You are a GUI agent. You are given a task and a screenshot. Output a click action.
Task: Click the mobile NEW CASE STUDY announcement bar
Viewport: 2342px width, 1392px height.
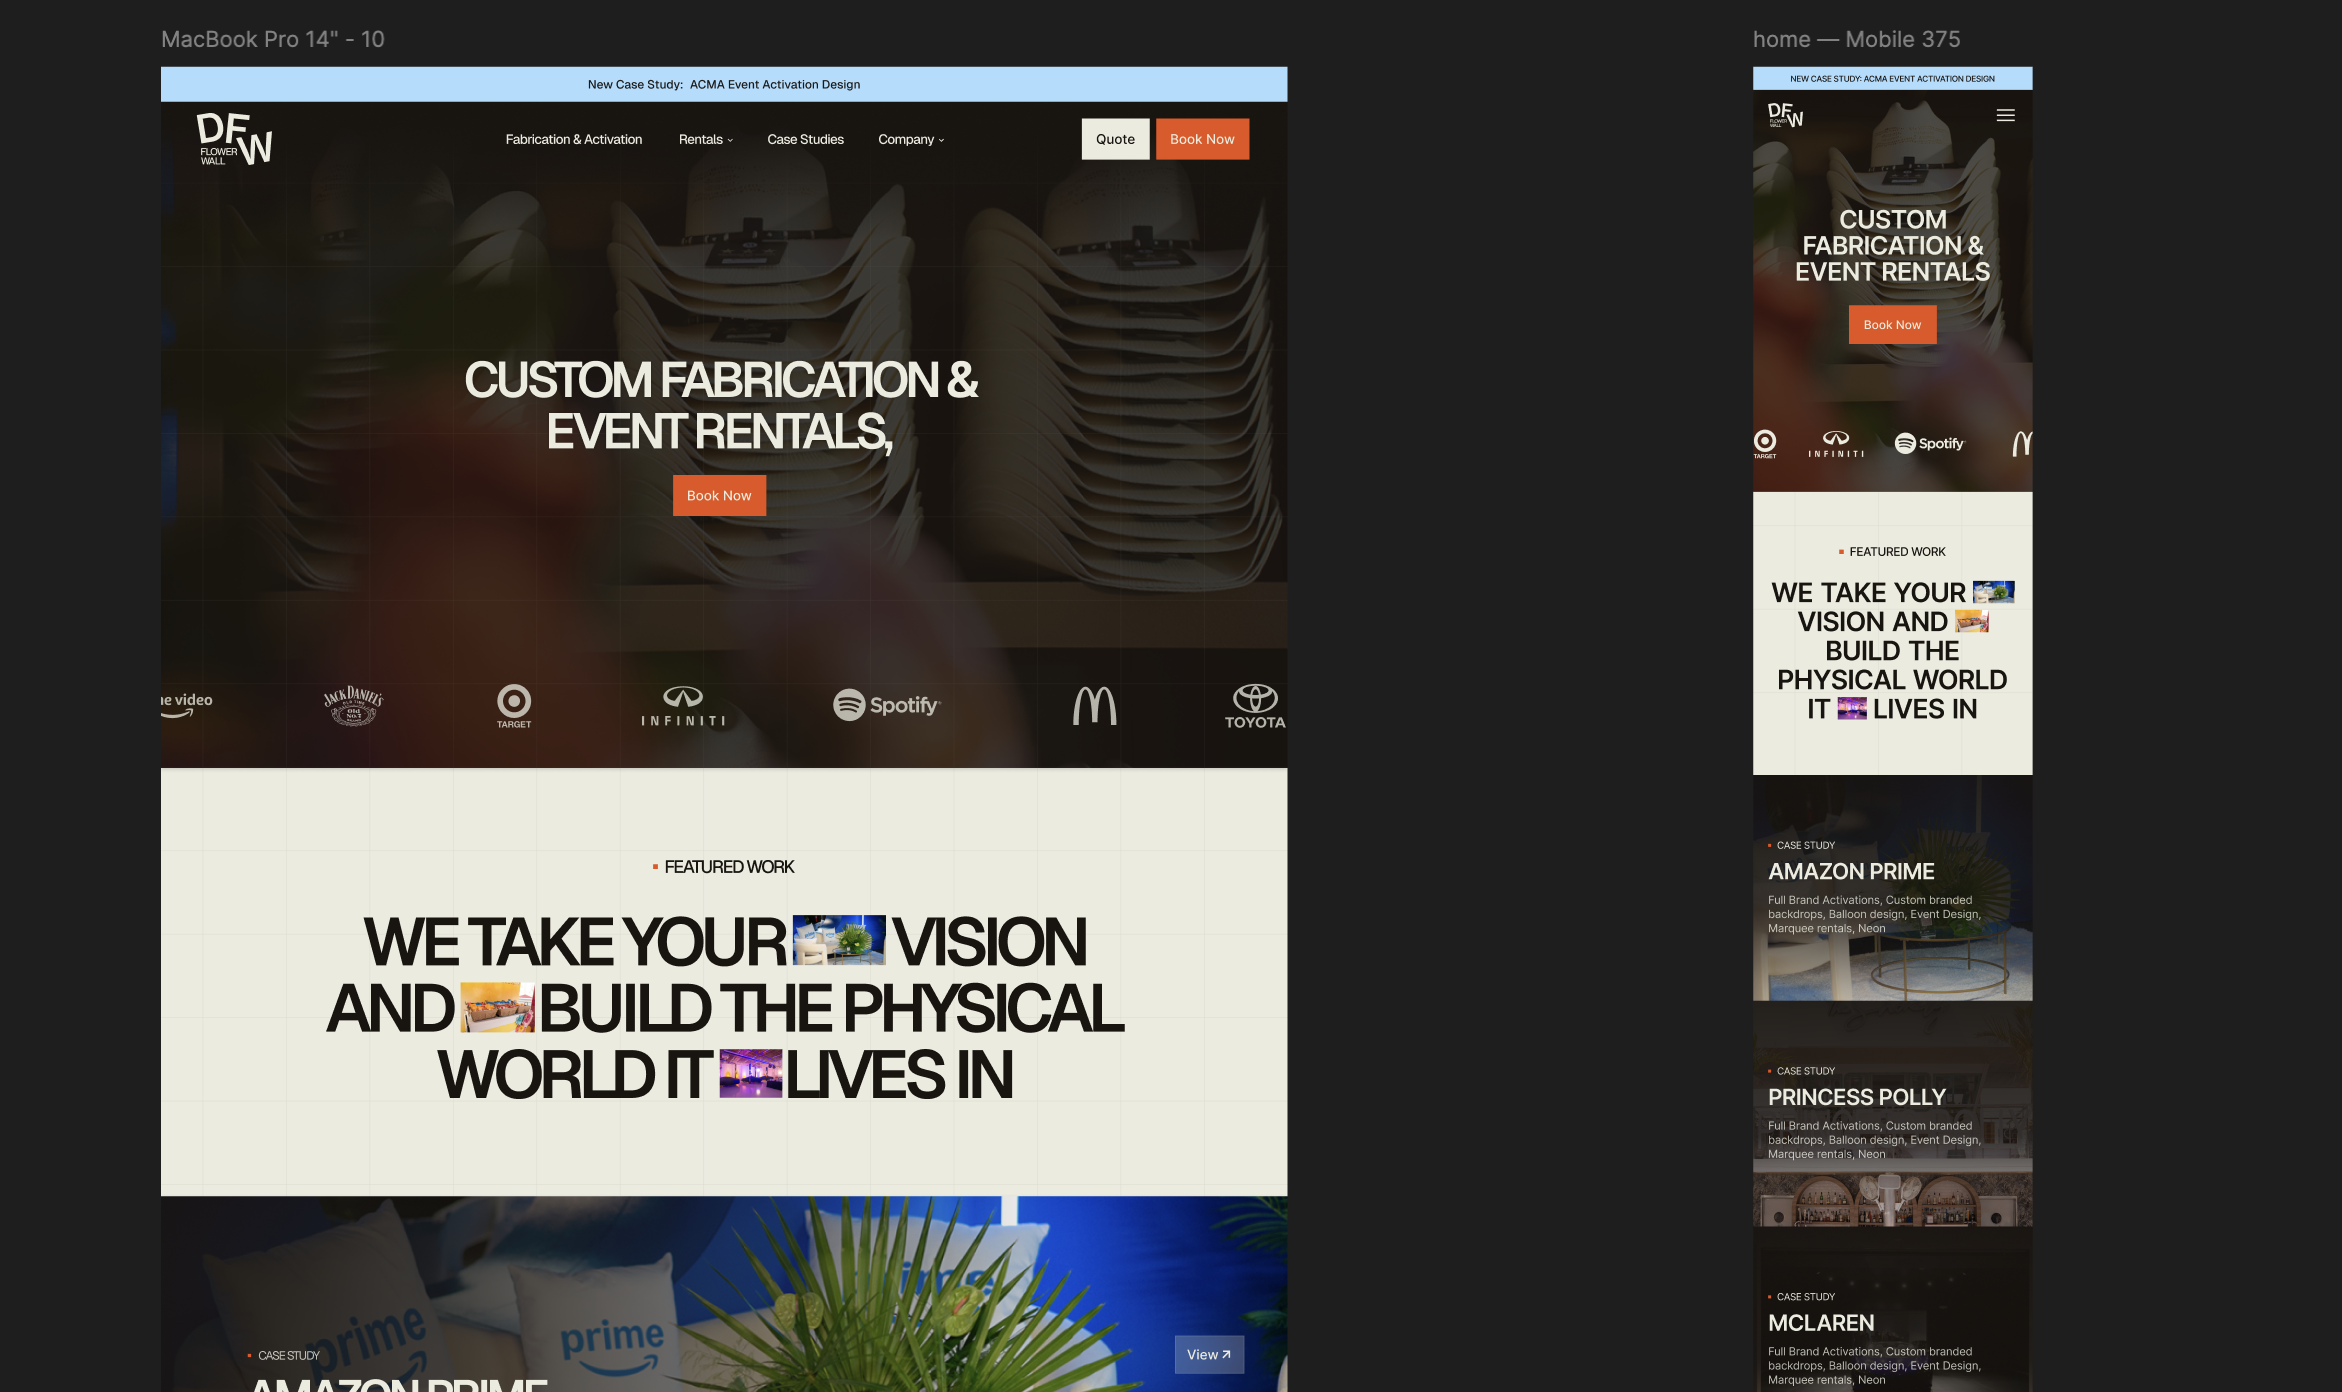pos(1892,78)
